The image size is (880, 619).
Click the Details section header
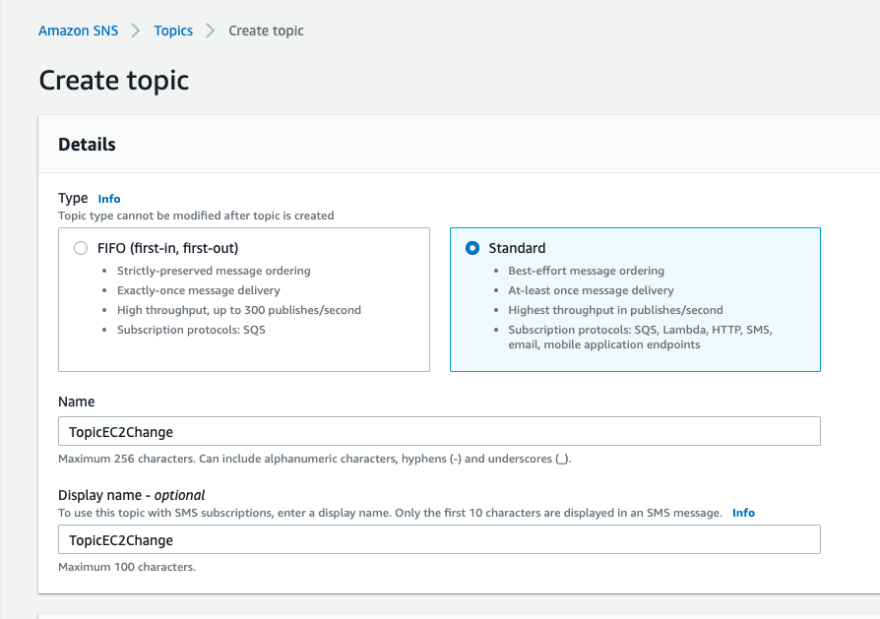[x=87, y=144]
